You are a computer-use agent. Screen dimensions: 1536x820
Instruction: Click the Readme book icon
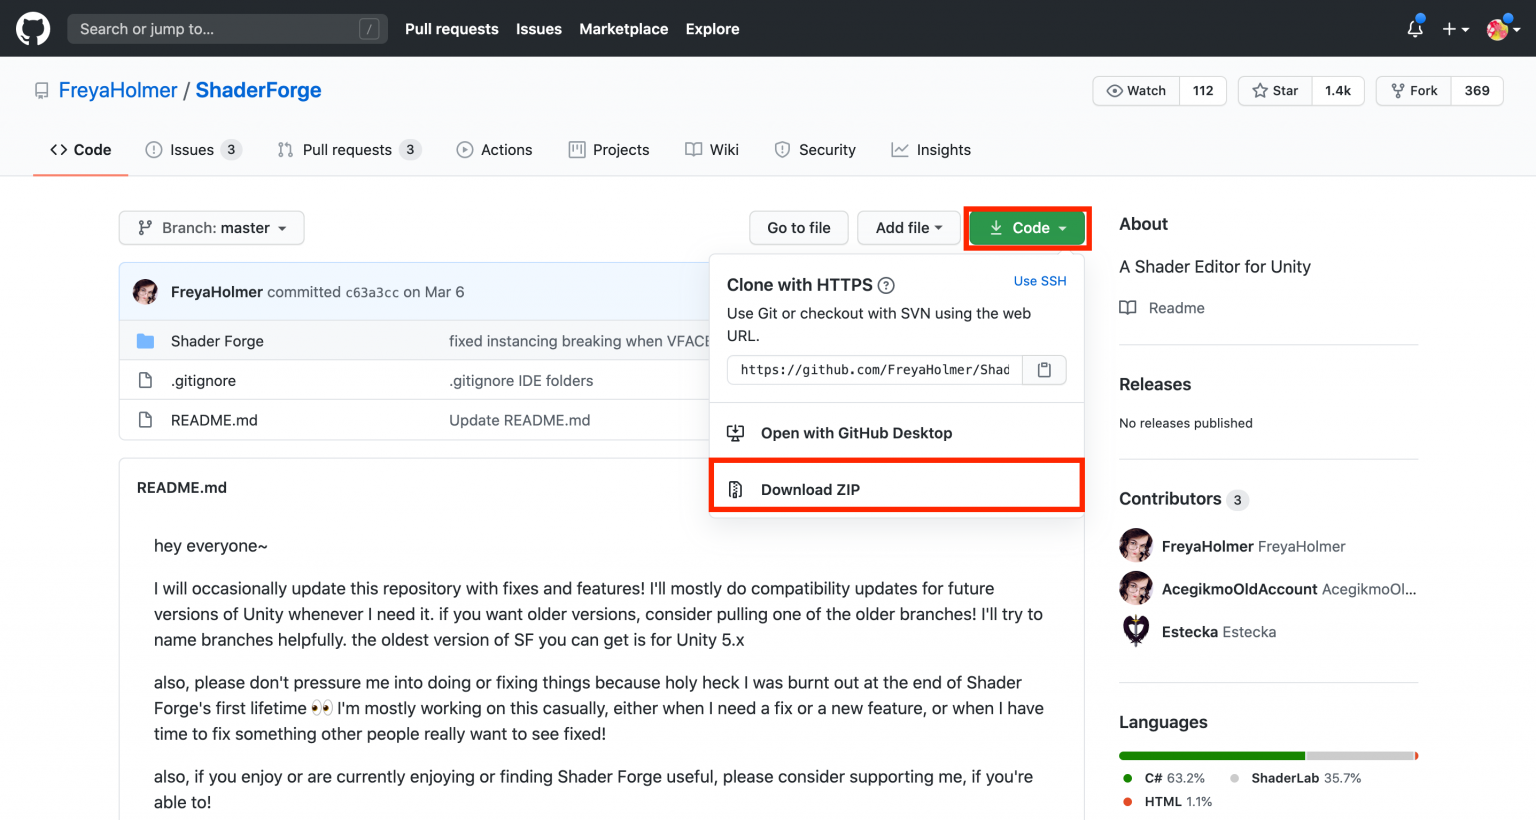click(1128, 308)
